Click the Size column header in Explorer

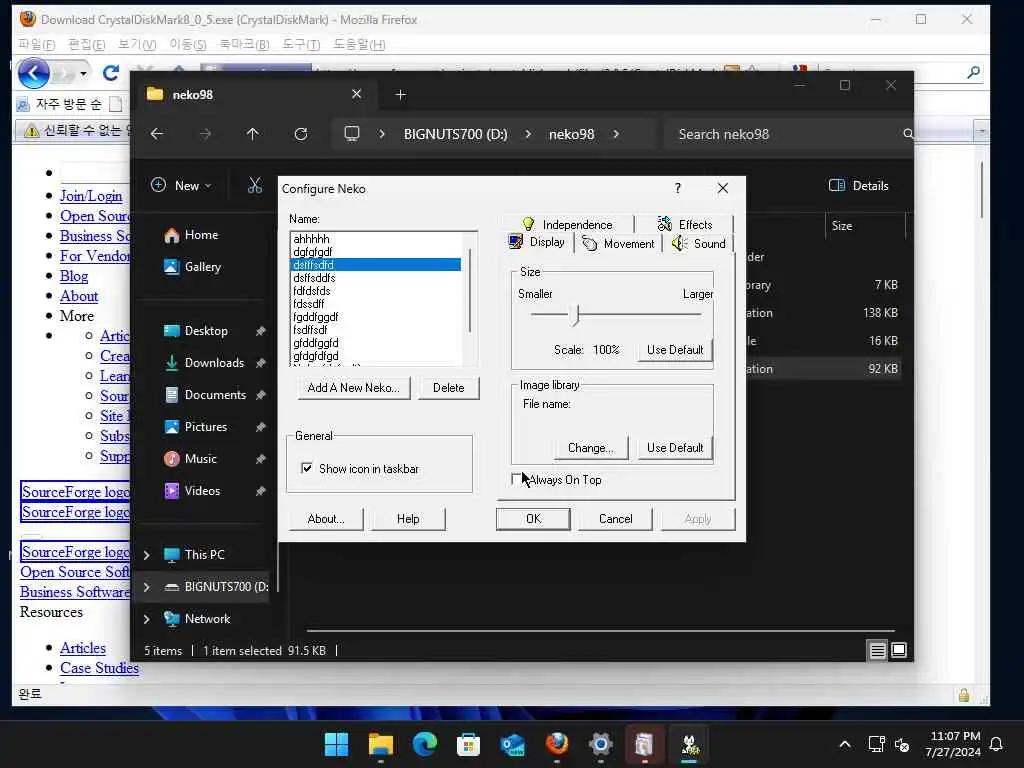click(x=864, y=226)
